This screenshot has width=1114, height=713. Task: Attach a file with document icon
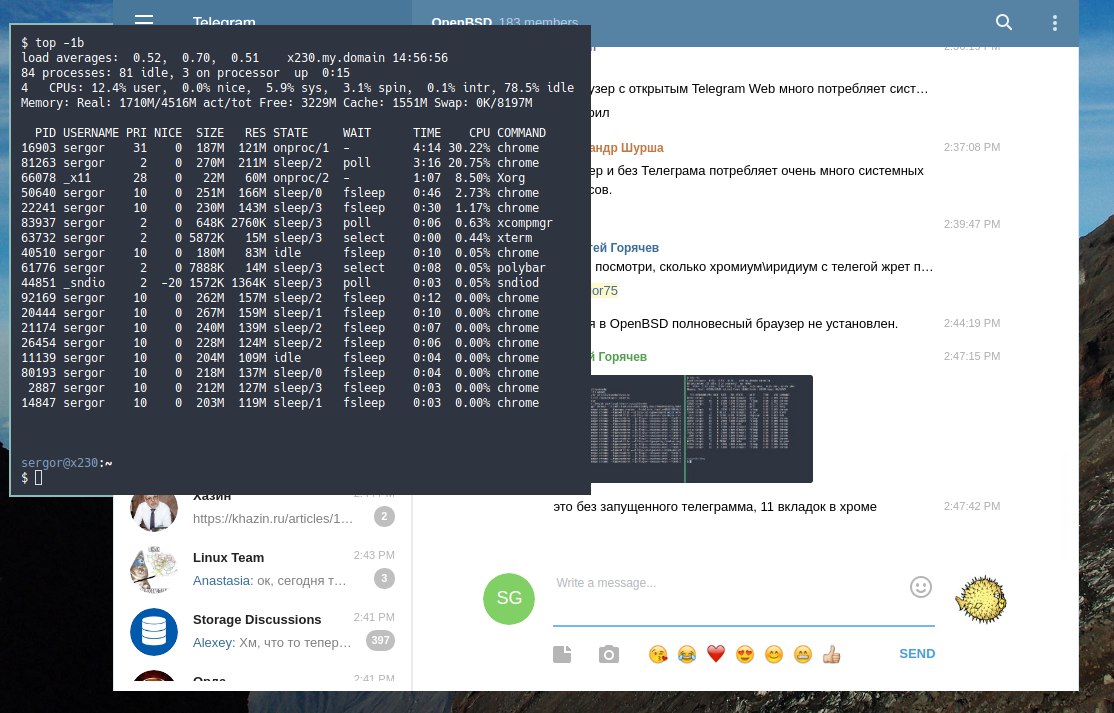(562, 654)
